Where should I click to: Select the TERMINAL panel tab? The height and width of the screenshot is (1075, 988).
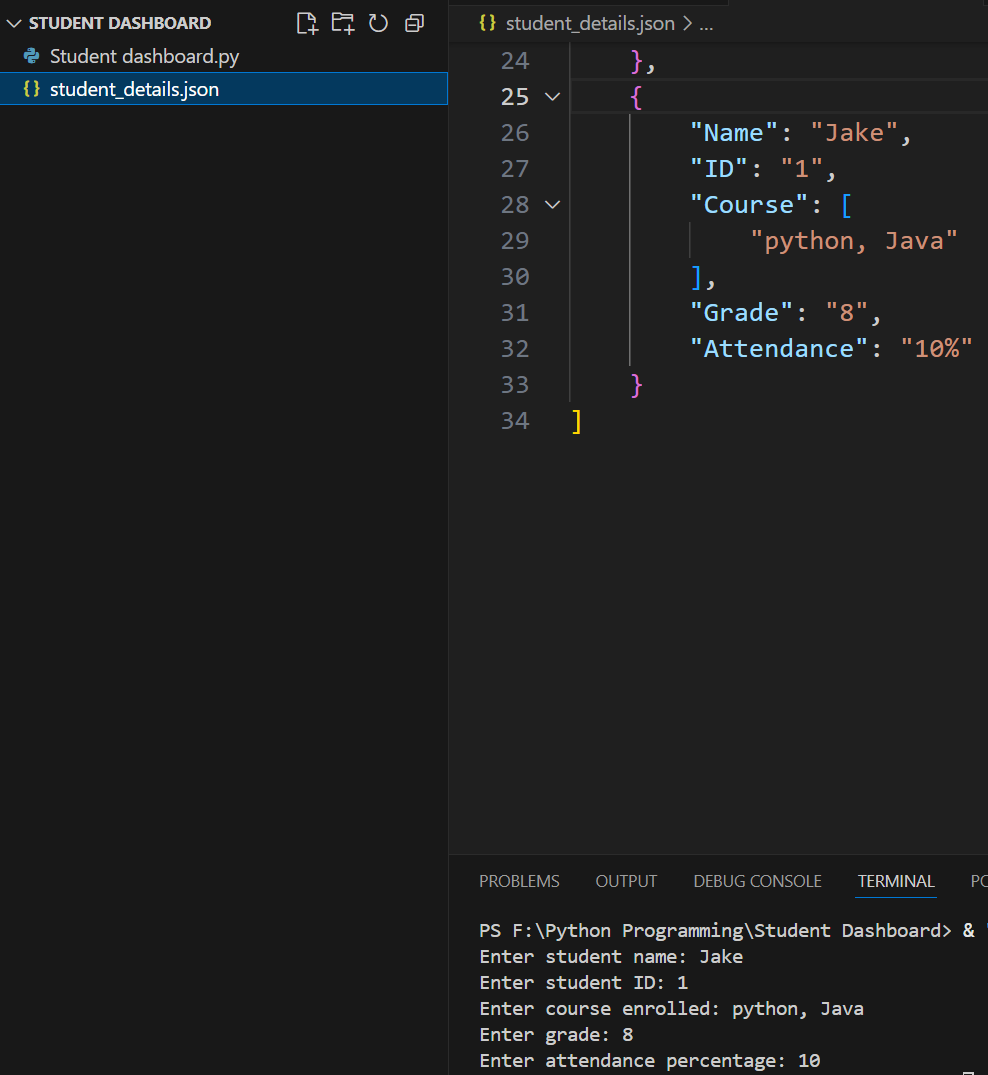pyautogui.click(x=896, y=881)
